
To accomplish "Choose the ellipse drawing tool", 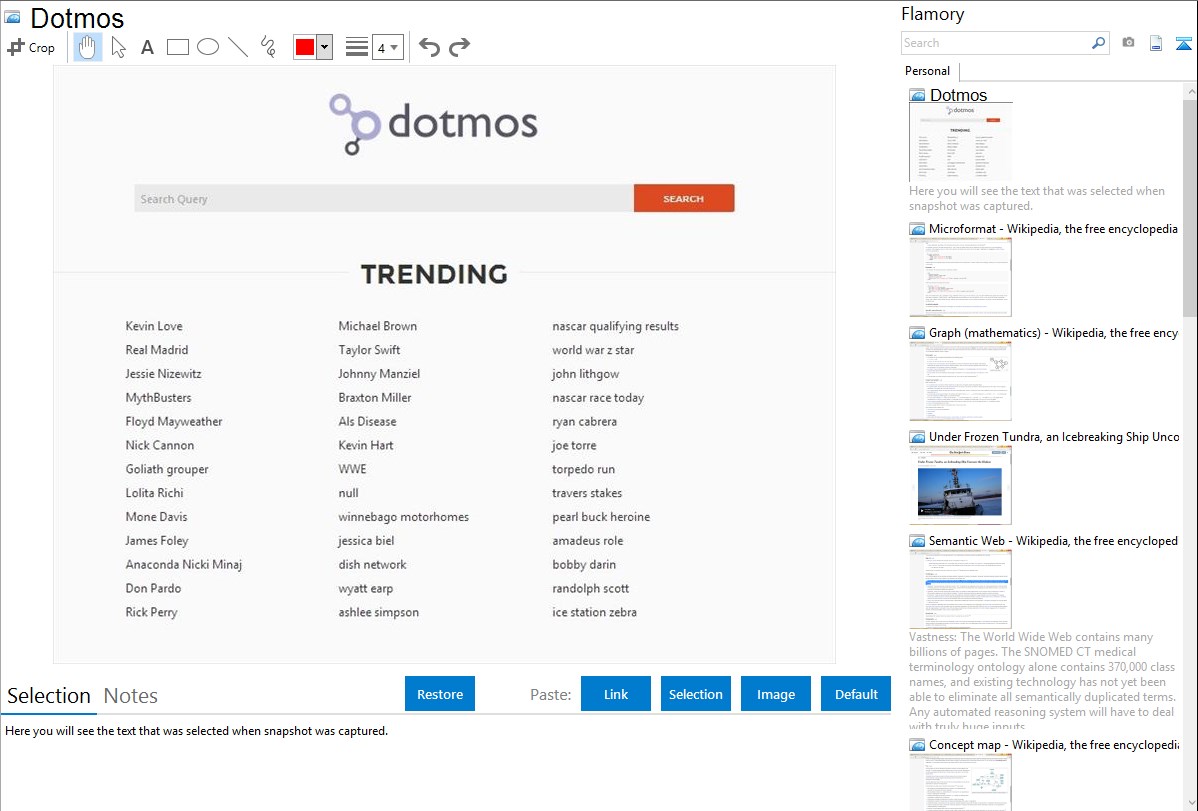I will [x=208, y=47].
